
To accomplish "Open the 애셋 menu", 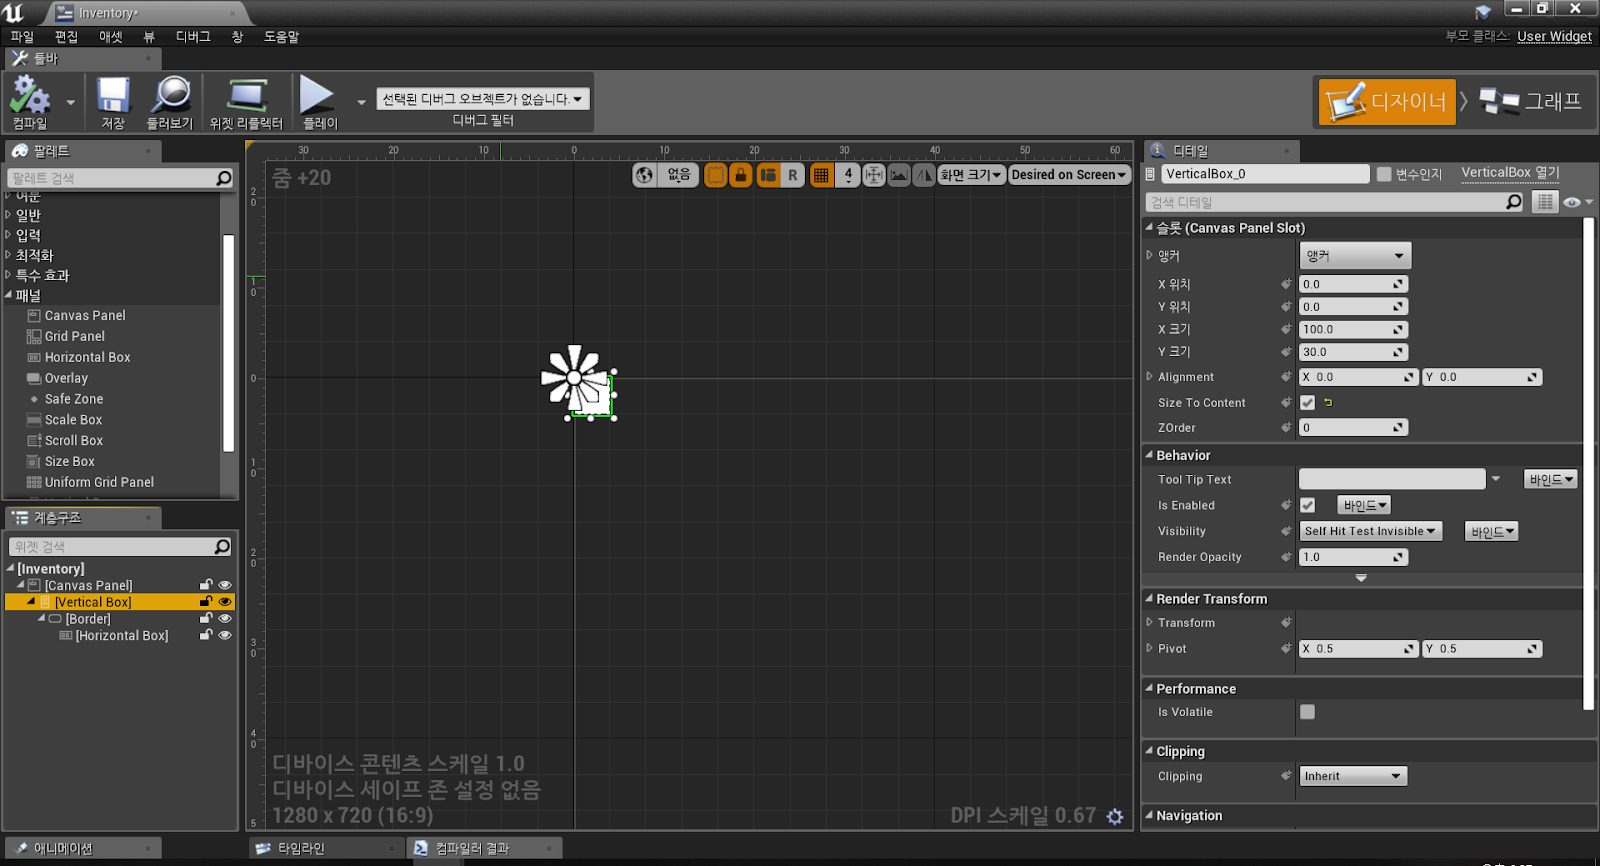I will pyautogui.click(x=111, y=37).
